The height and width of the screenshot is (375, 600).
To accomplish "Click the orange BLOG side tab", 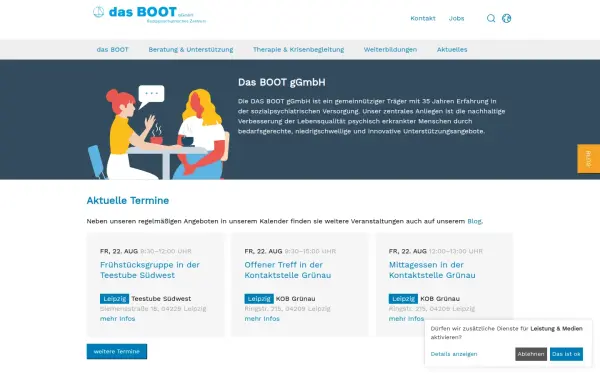I will (589, 159).
